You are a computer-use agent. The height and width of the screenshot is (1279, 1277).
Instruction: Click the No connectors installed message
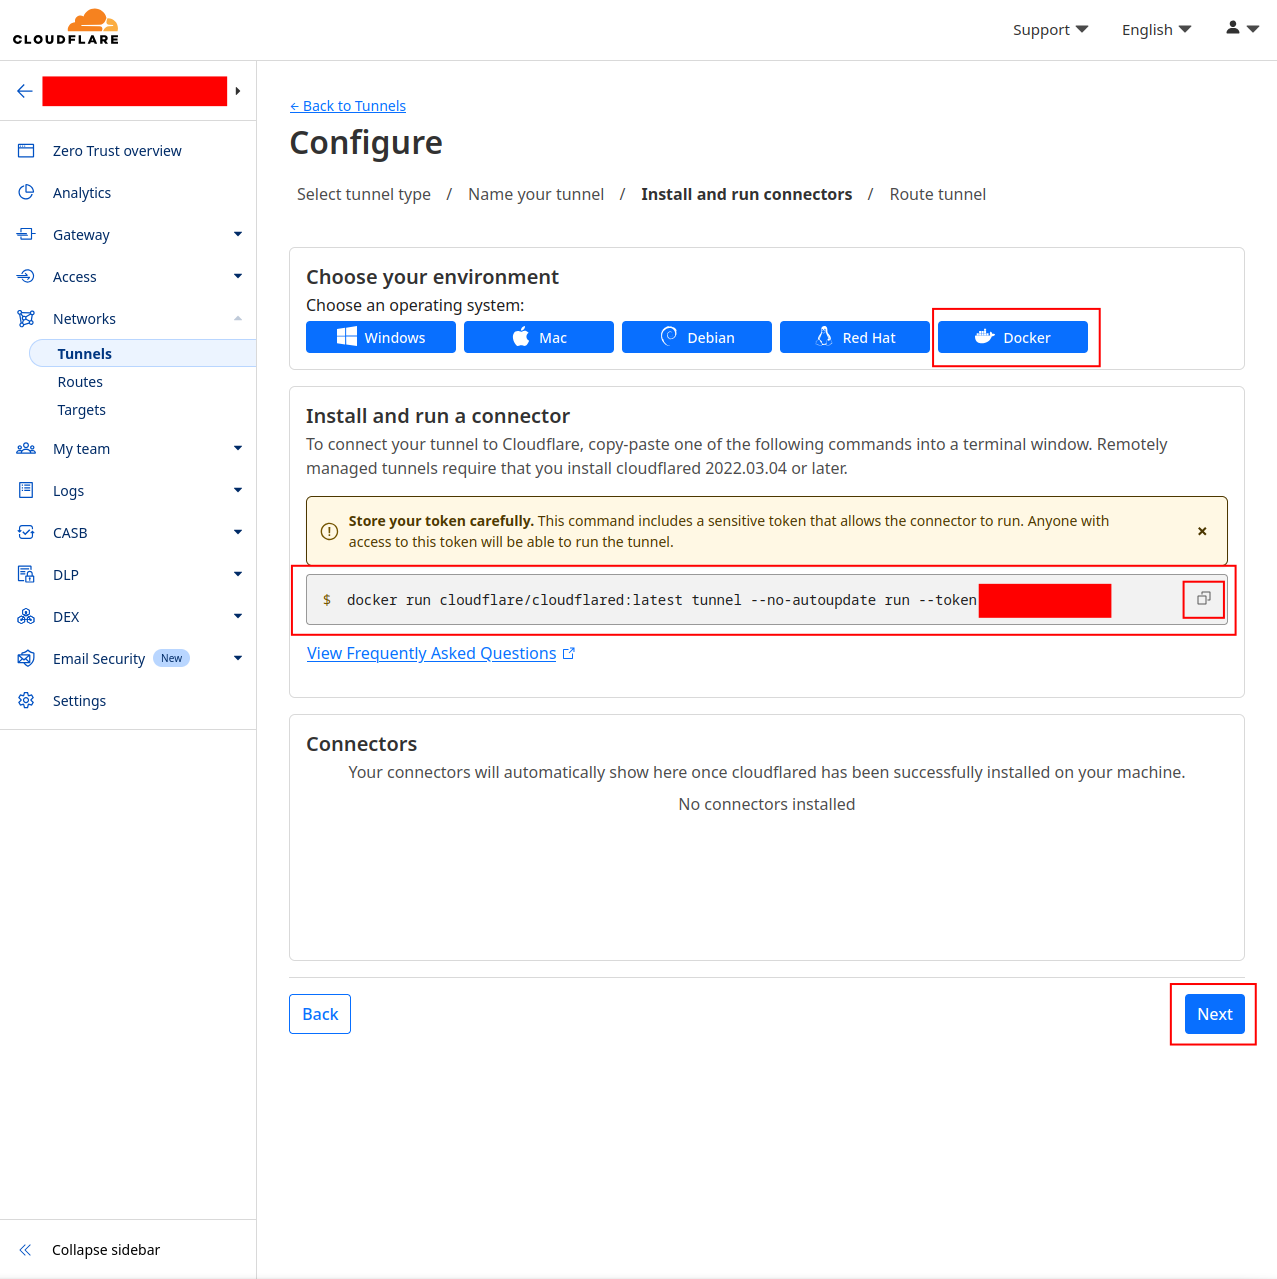[x=767, y=804]
